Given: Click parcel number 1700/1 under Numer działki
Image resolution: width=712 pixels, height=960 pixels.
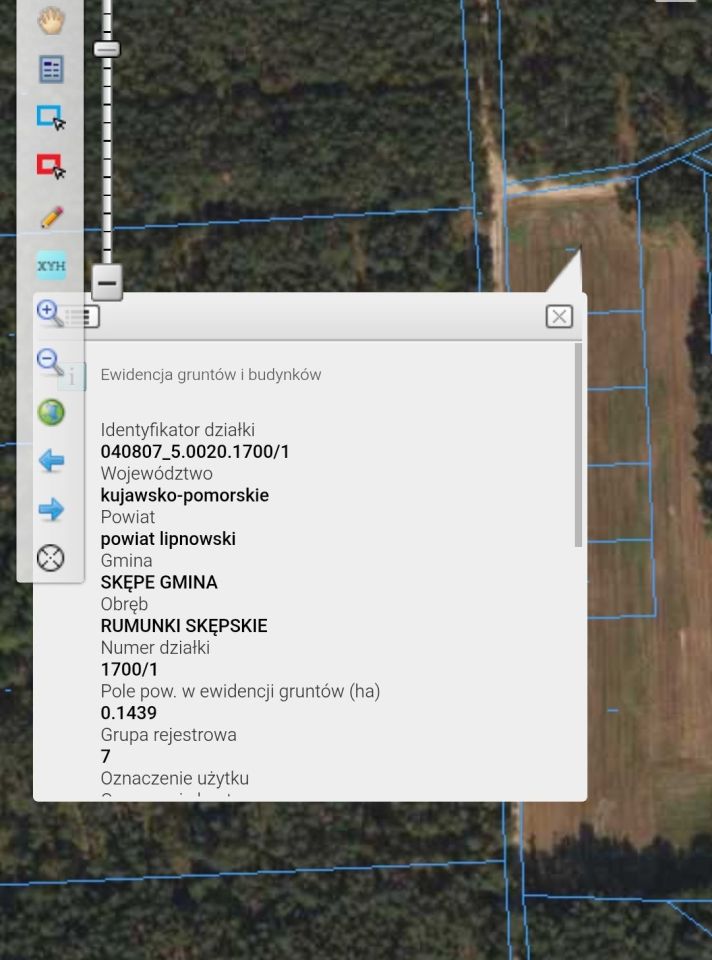Looking at the screenshot, I should pyautogui.click(x=129, y=669).
